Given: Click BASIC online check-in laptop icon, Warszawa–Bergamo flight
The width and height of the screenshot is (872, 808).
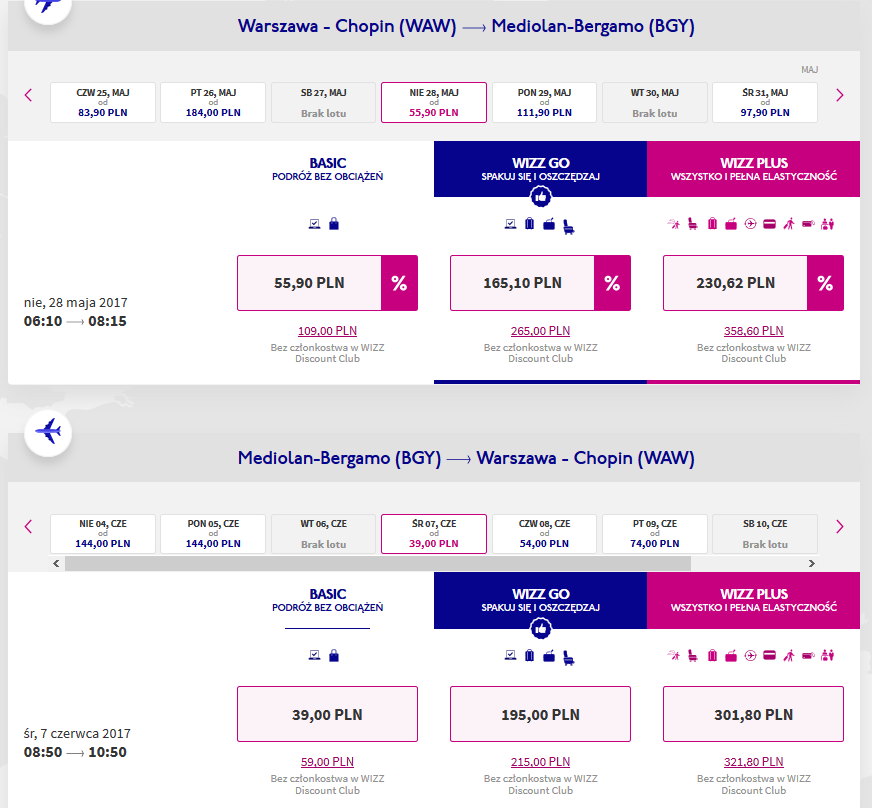Looking at the screenshot, I should coord(315,224).
